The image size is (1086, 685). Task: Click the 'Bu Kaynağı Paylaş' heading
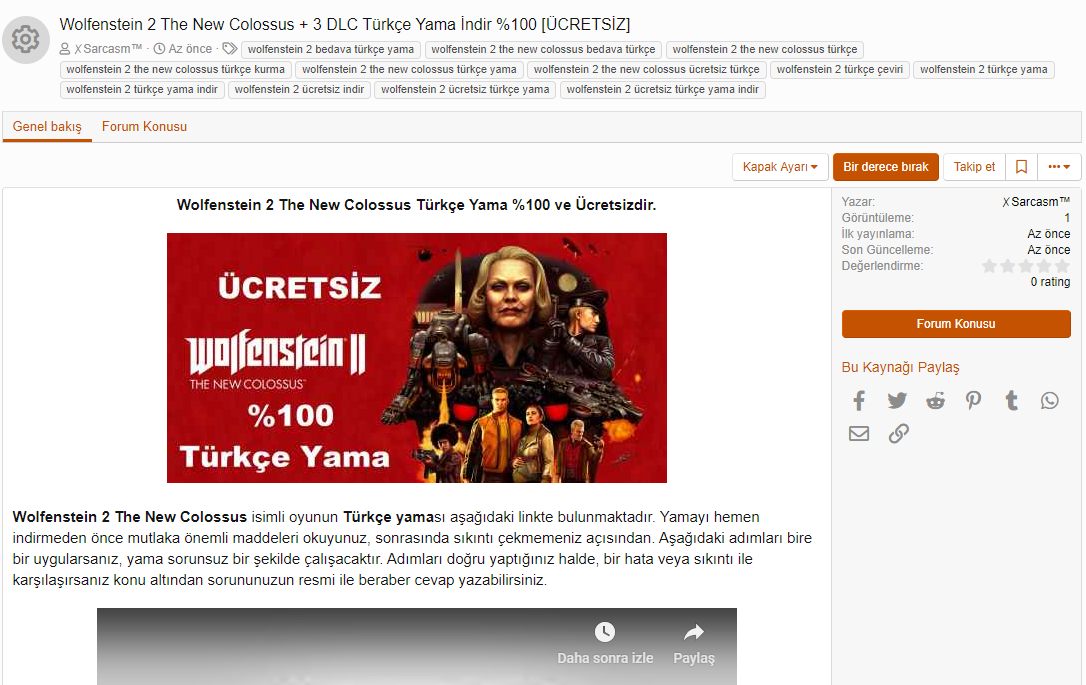(900, 367)
